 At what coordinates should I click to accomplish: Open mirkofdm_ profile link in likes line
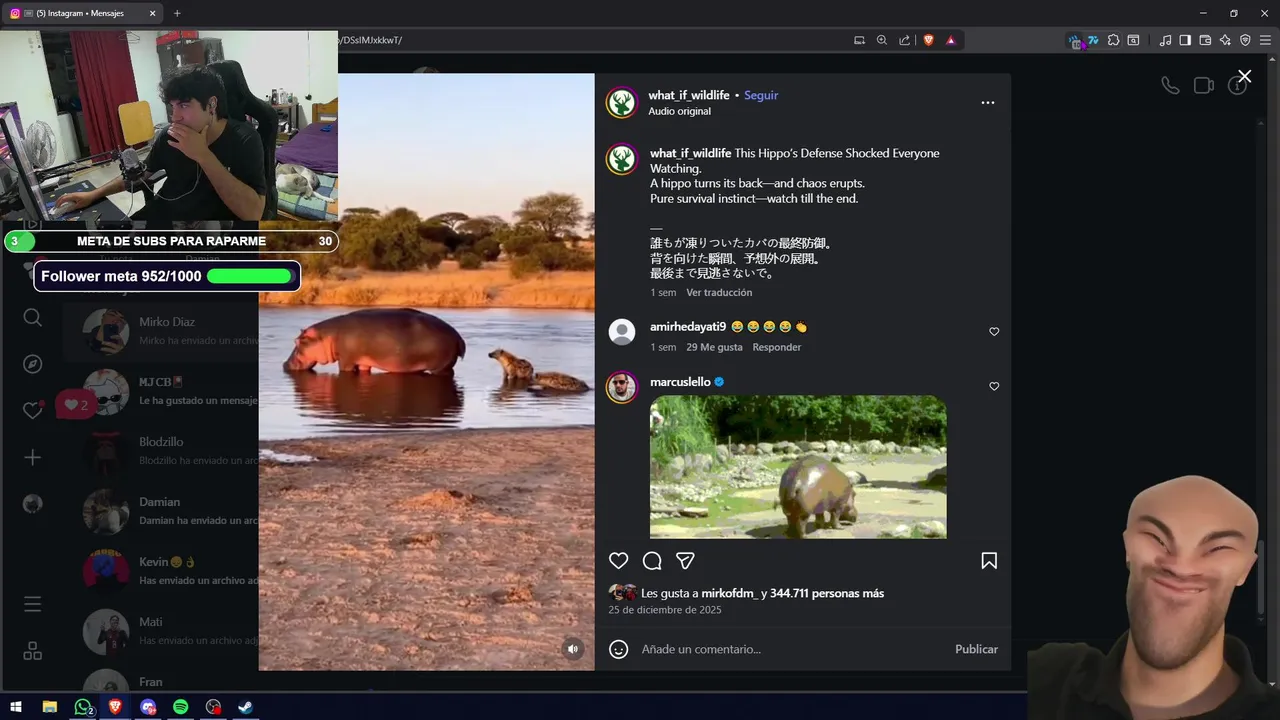coord(729,593)
